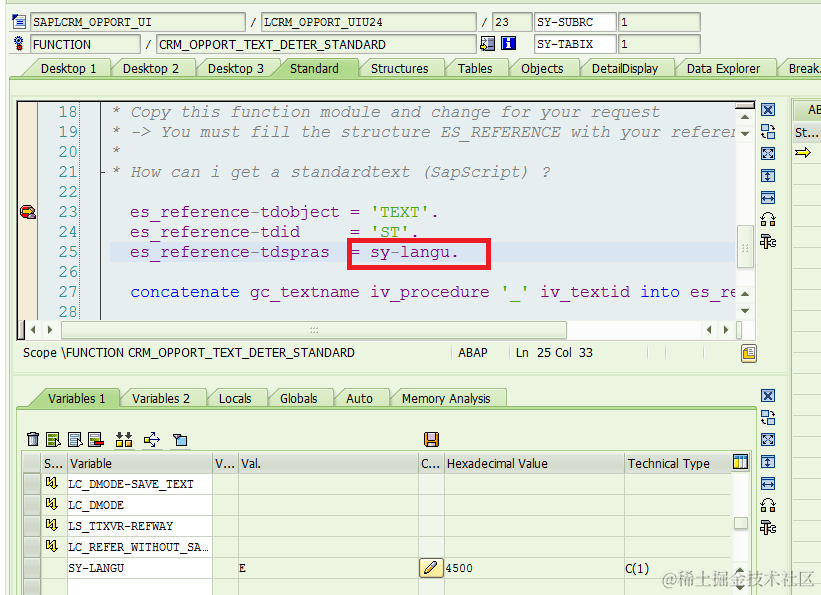This screenshot has width=821, height=595.
Task: Maximize the Variables panel horizontally
Action: [x=768, y=483]
